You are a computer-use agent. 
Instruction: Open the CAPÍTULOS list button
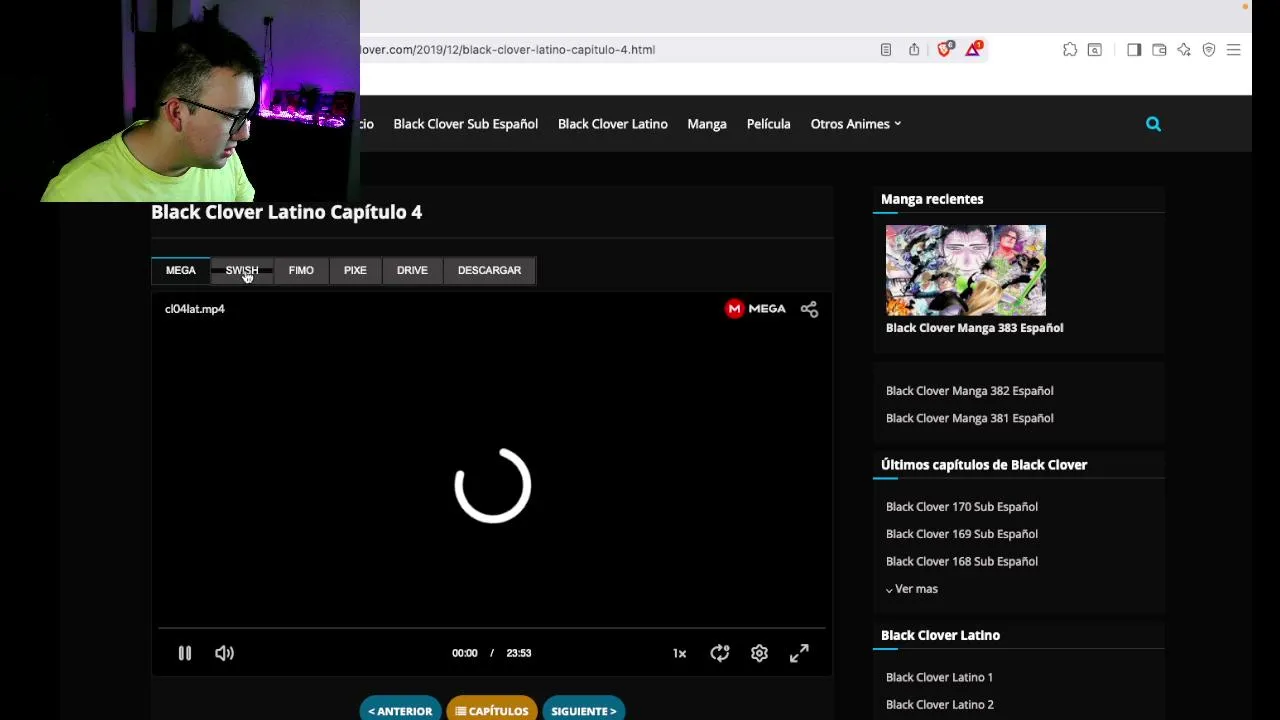(x=492, y=710)
